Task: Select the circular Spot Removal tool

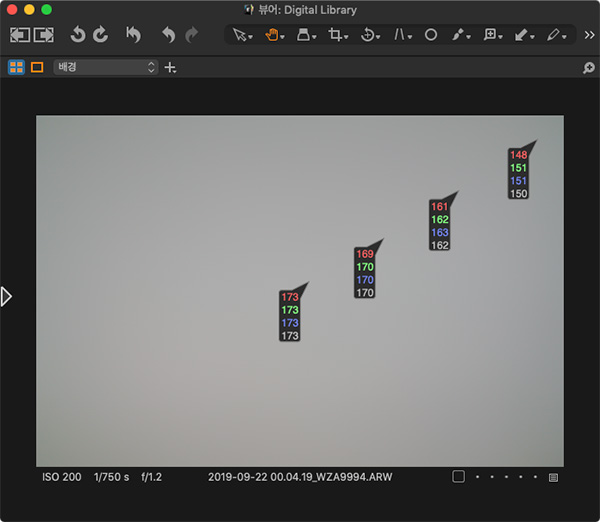Action: click(431, 35)
